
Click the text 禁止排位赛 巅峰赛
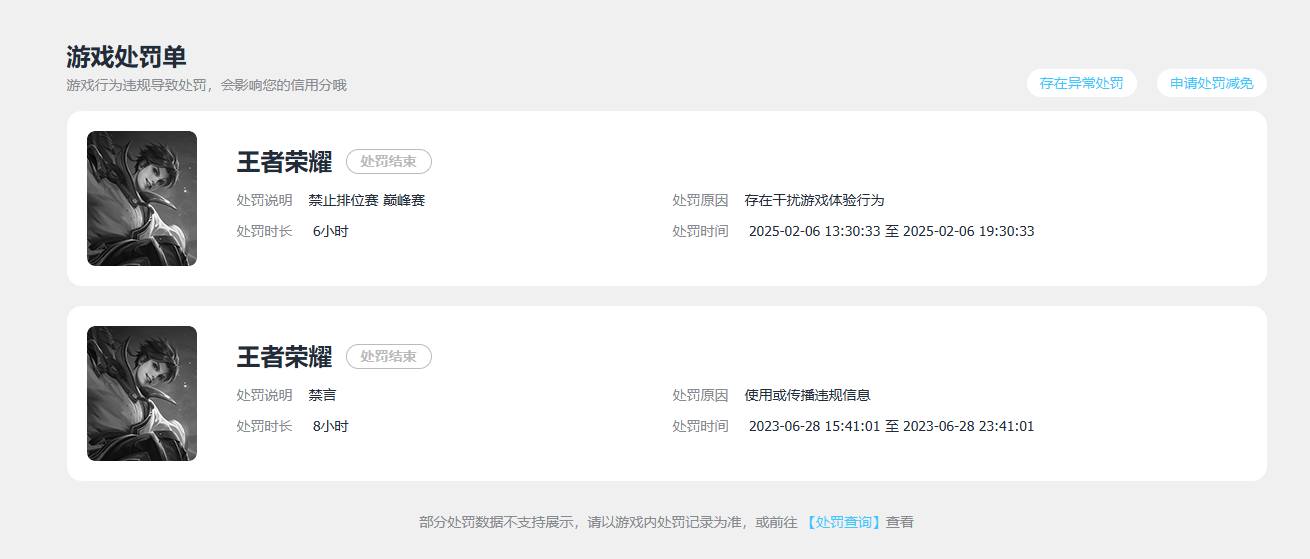point(367,200)
